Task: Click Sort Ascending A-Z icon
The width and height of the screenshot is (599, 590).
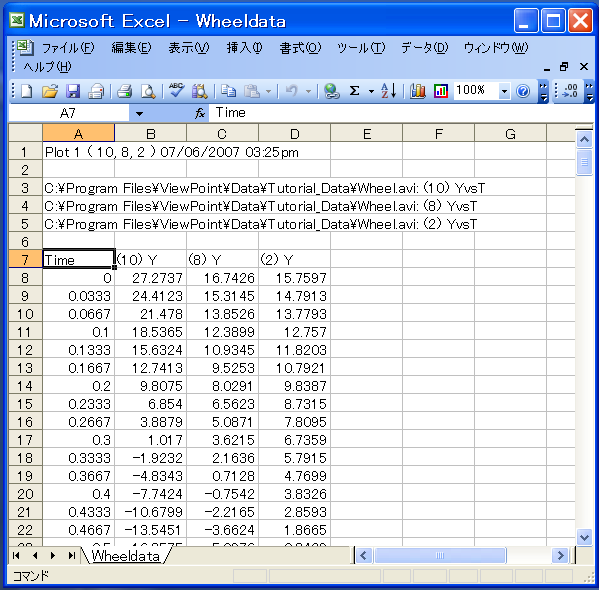Action: coord(389,91)
